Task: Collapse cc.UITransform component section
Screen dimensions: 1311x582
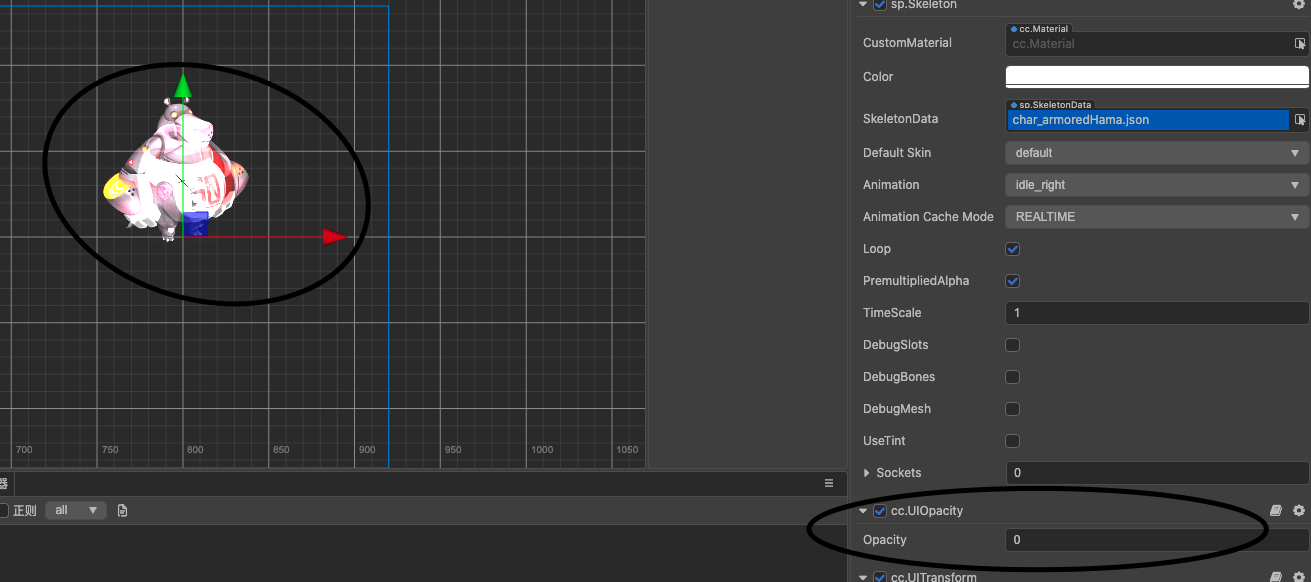Action: click(863, 577)
